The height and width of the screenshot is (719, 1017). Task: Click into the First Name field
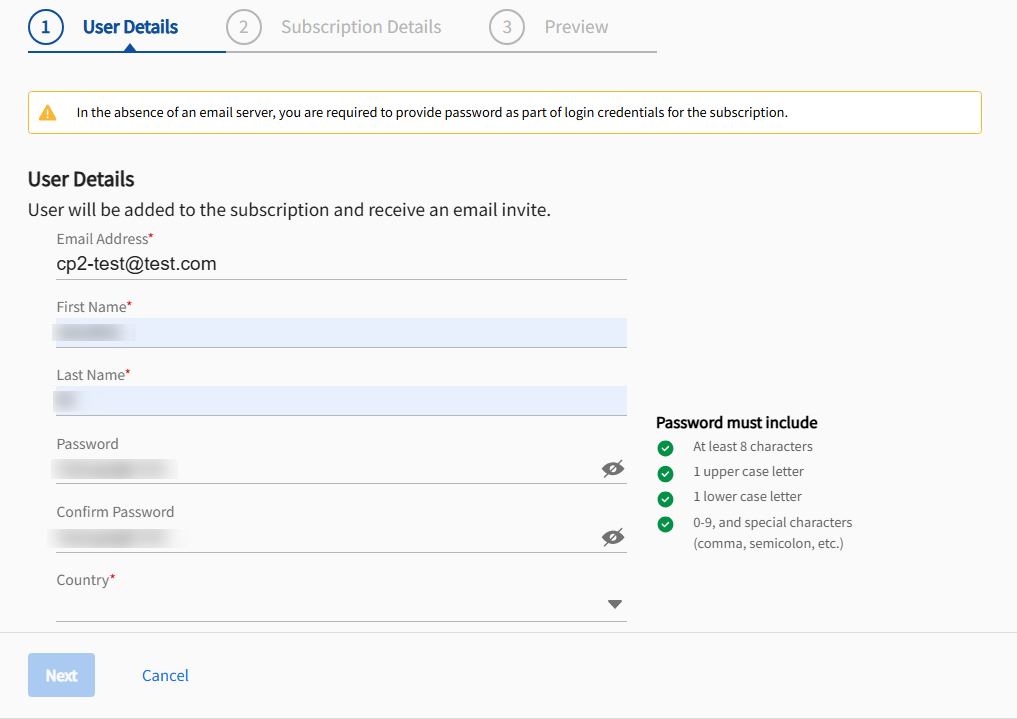point(340,332)
